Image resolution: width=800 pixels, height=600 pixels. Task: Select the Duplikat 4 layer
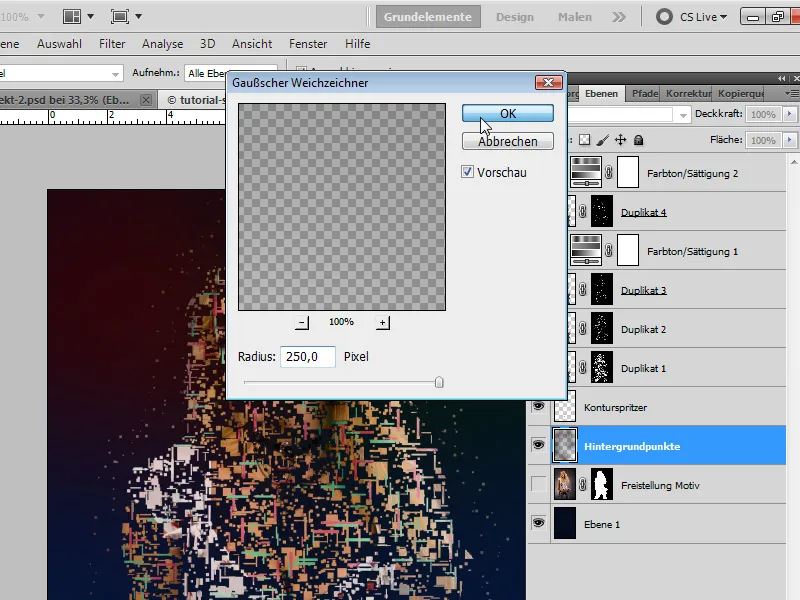click(643, 212)
